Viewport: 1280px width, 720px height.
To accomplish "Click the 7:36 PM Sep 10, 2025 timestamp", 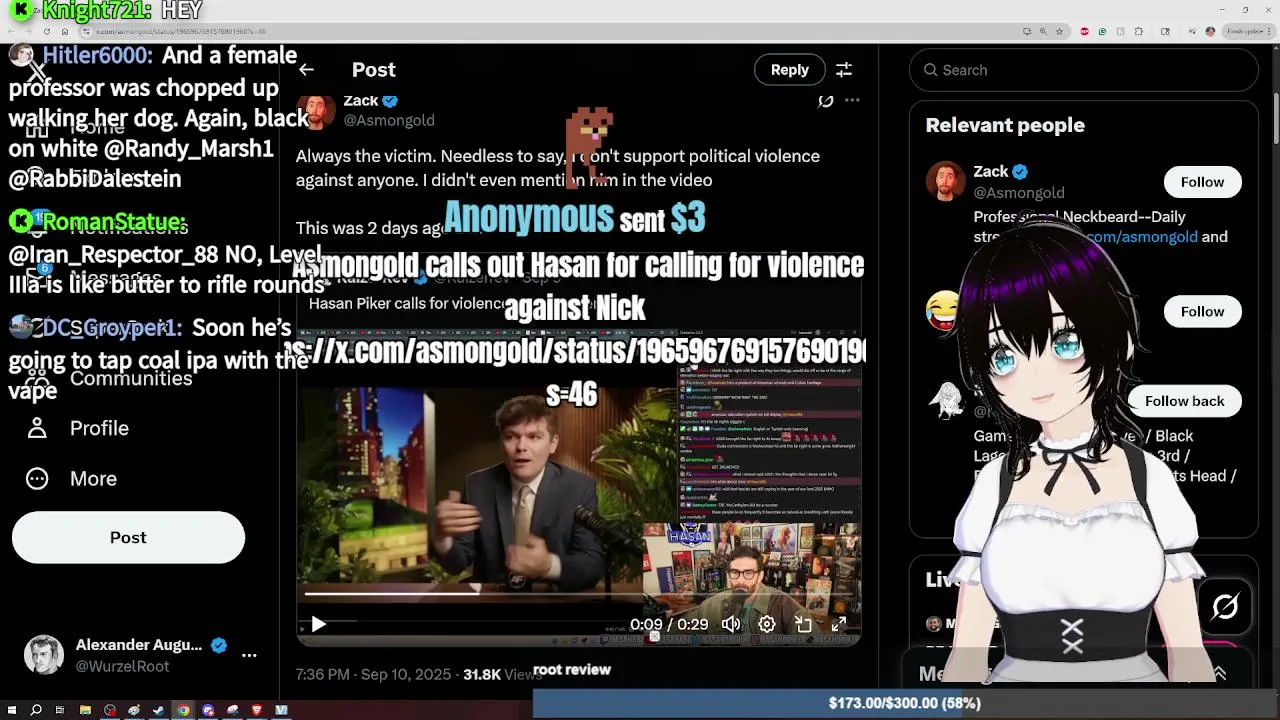I will pyautogui.click(x=373, y=675).
